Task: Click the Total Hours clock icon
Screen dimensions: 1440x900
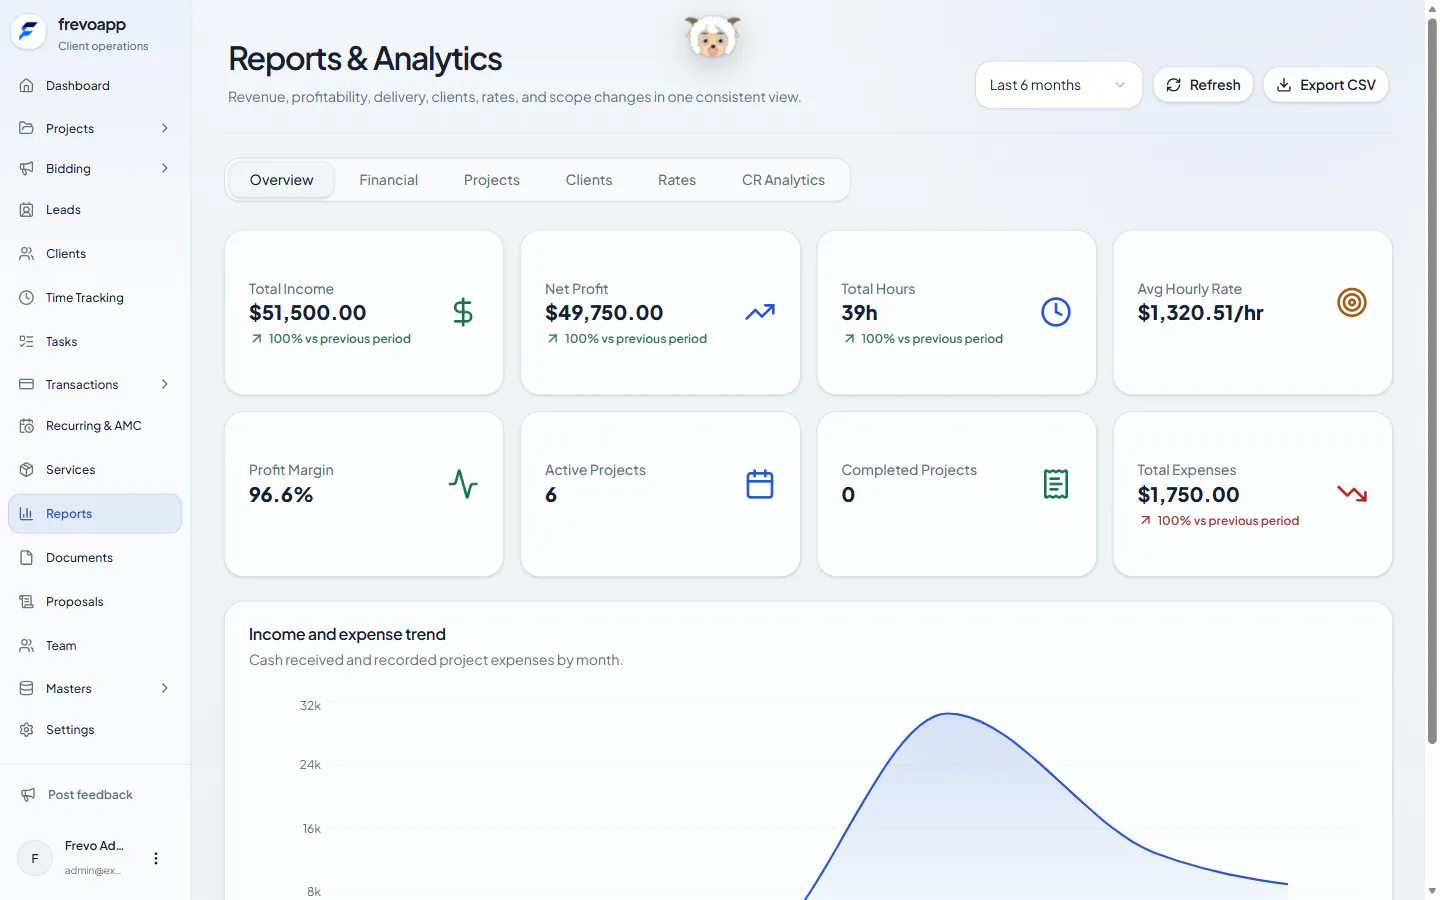Action: coord(1056,312)
